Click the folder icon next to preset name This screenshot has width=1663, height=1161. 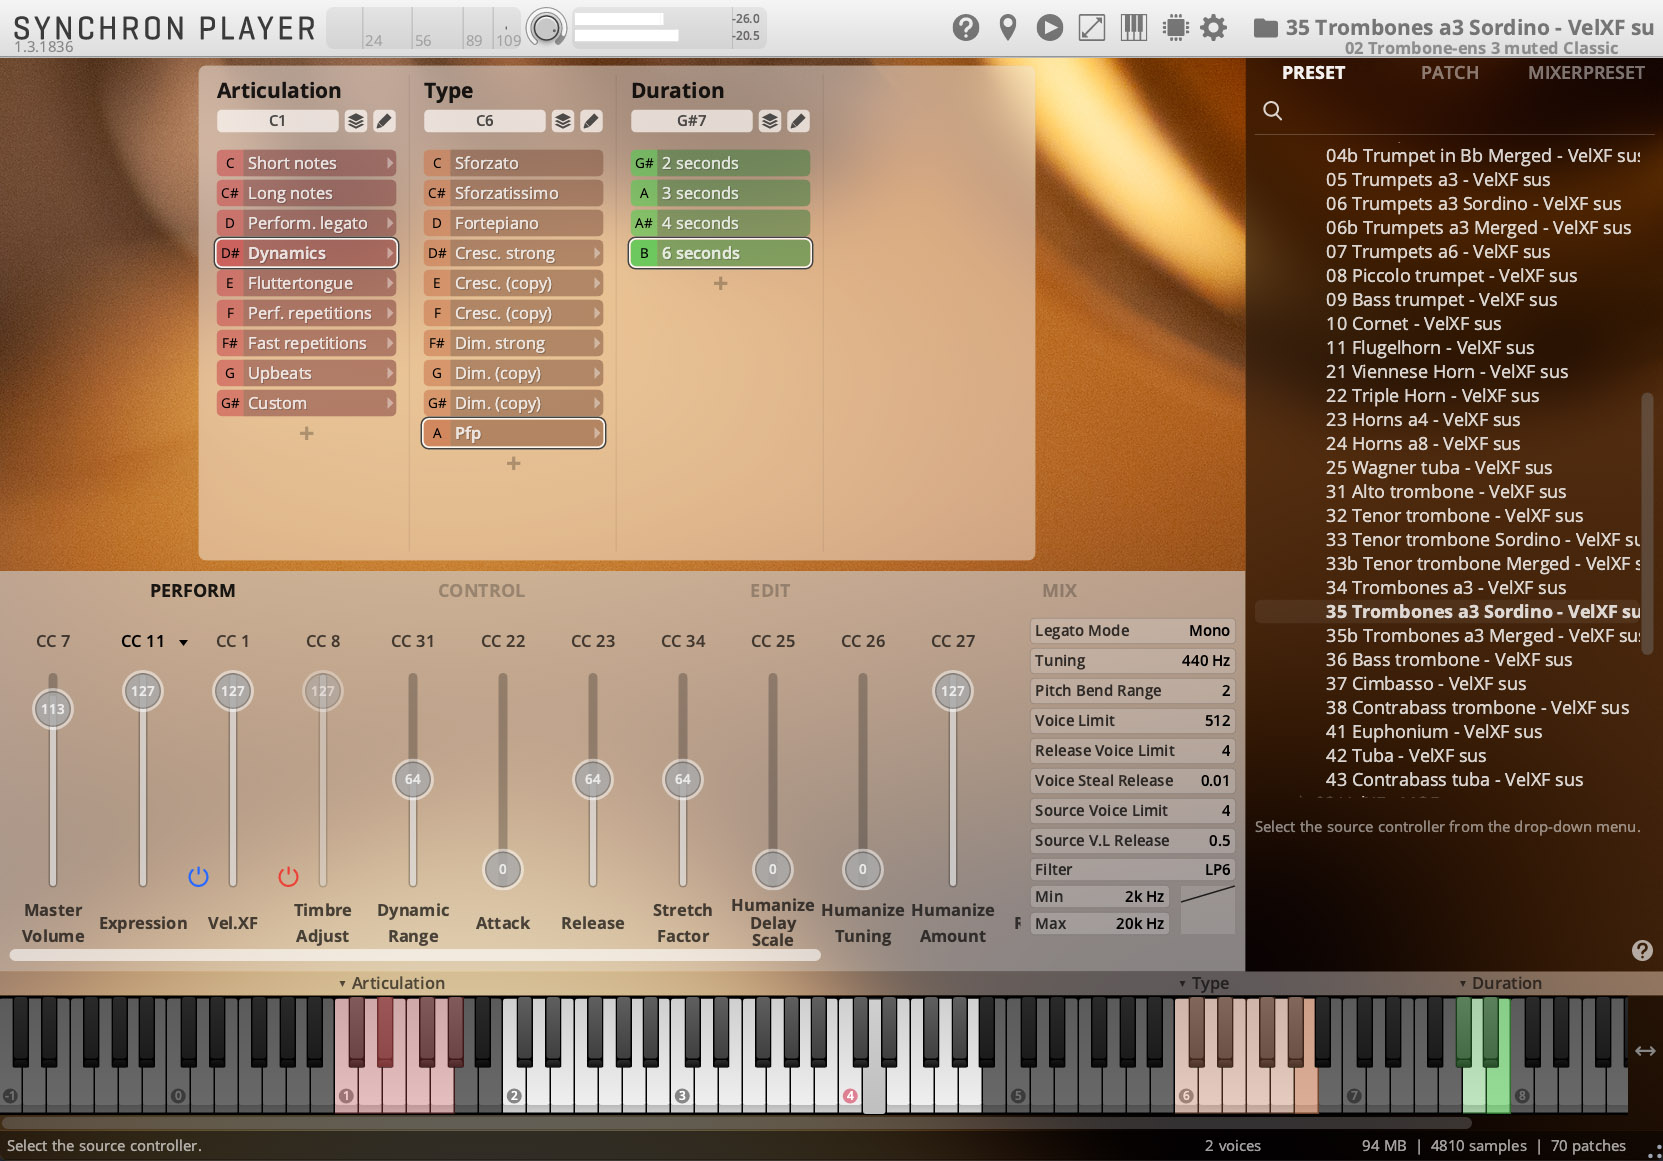(1265, 28)
